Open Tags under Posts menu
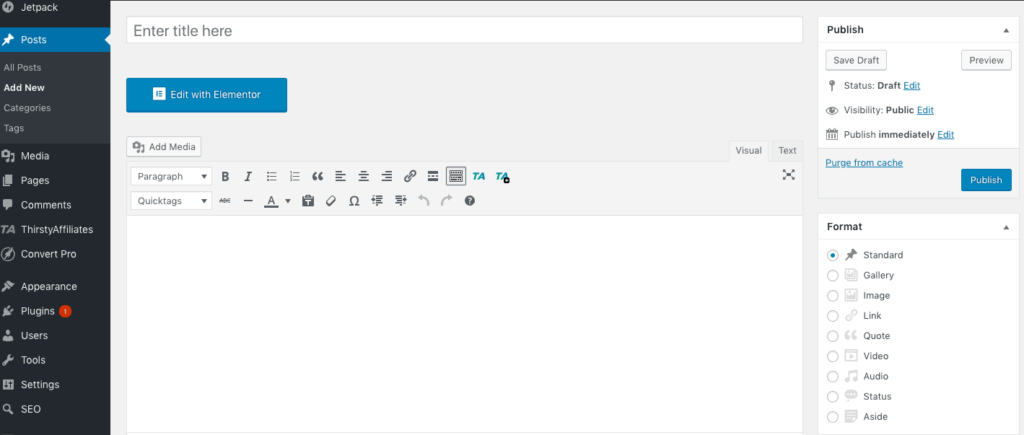Screen dimensions: 1024x435 coord(14,128)
